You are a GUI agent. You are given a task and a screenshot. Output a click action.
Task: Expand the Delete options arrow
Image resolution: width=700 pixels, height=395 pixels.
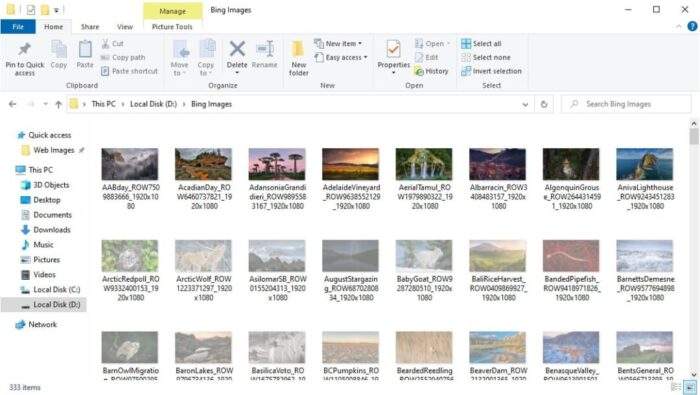237,73
